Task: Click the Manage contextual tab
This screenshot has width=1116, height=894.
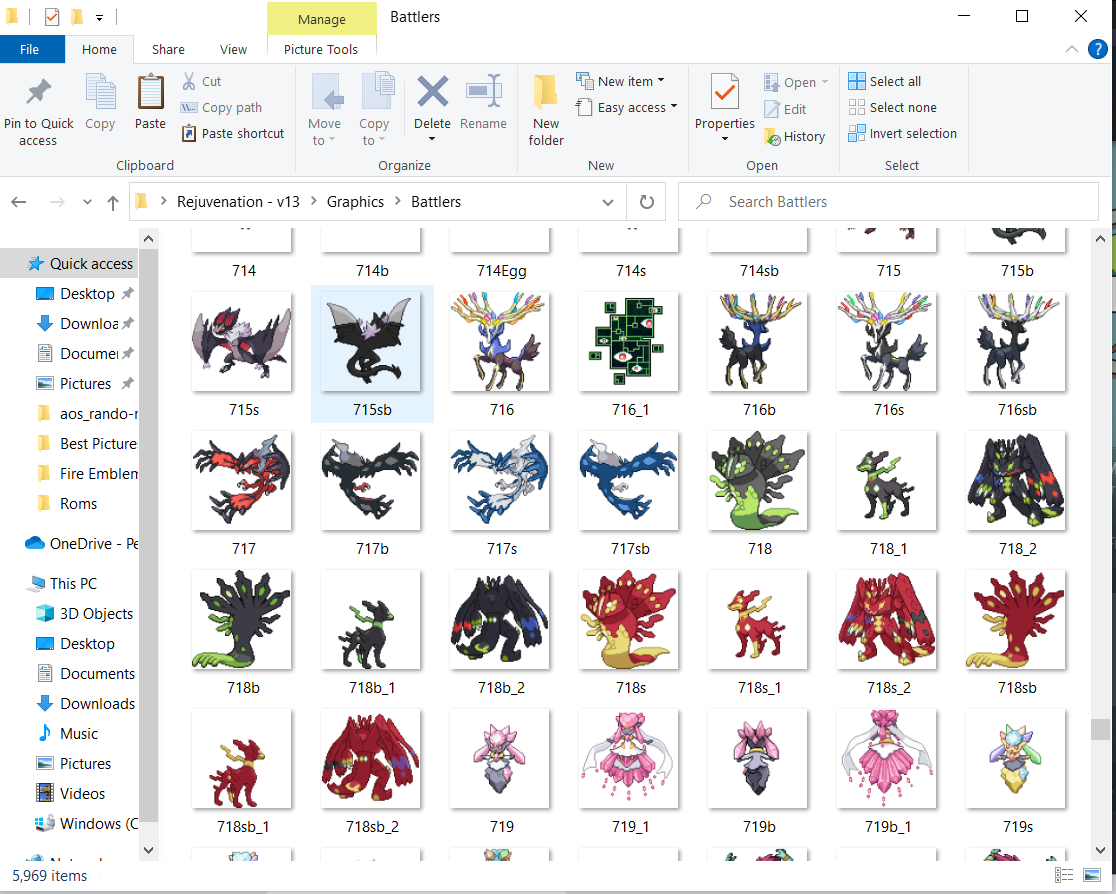Action: (322, 19)
